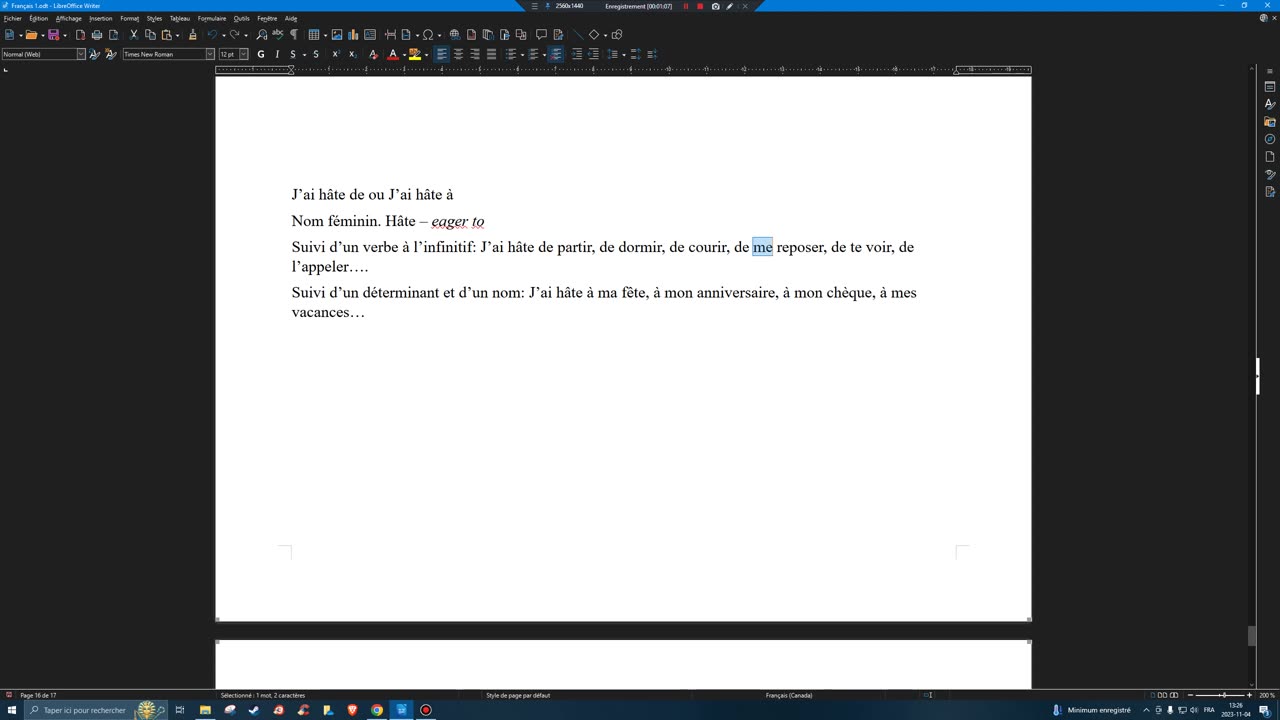Viewport: 1280px width, 720px height.
Task: Click the Superscript X² icon
Action: coord(336,54)
